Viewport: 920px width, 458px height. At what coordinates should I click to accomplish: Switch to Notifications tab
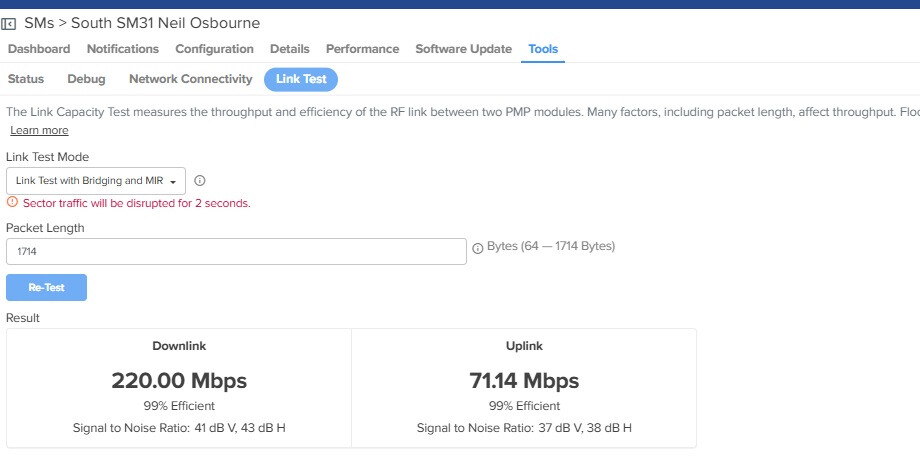point(122,49)
